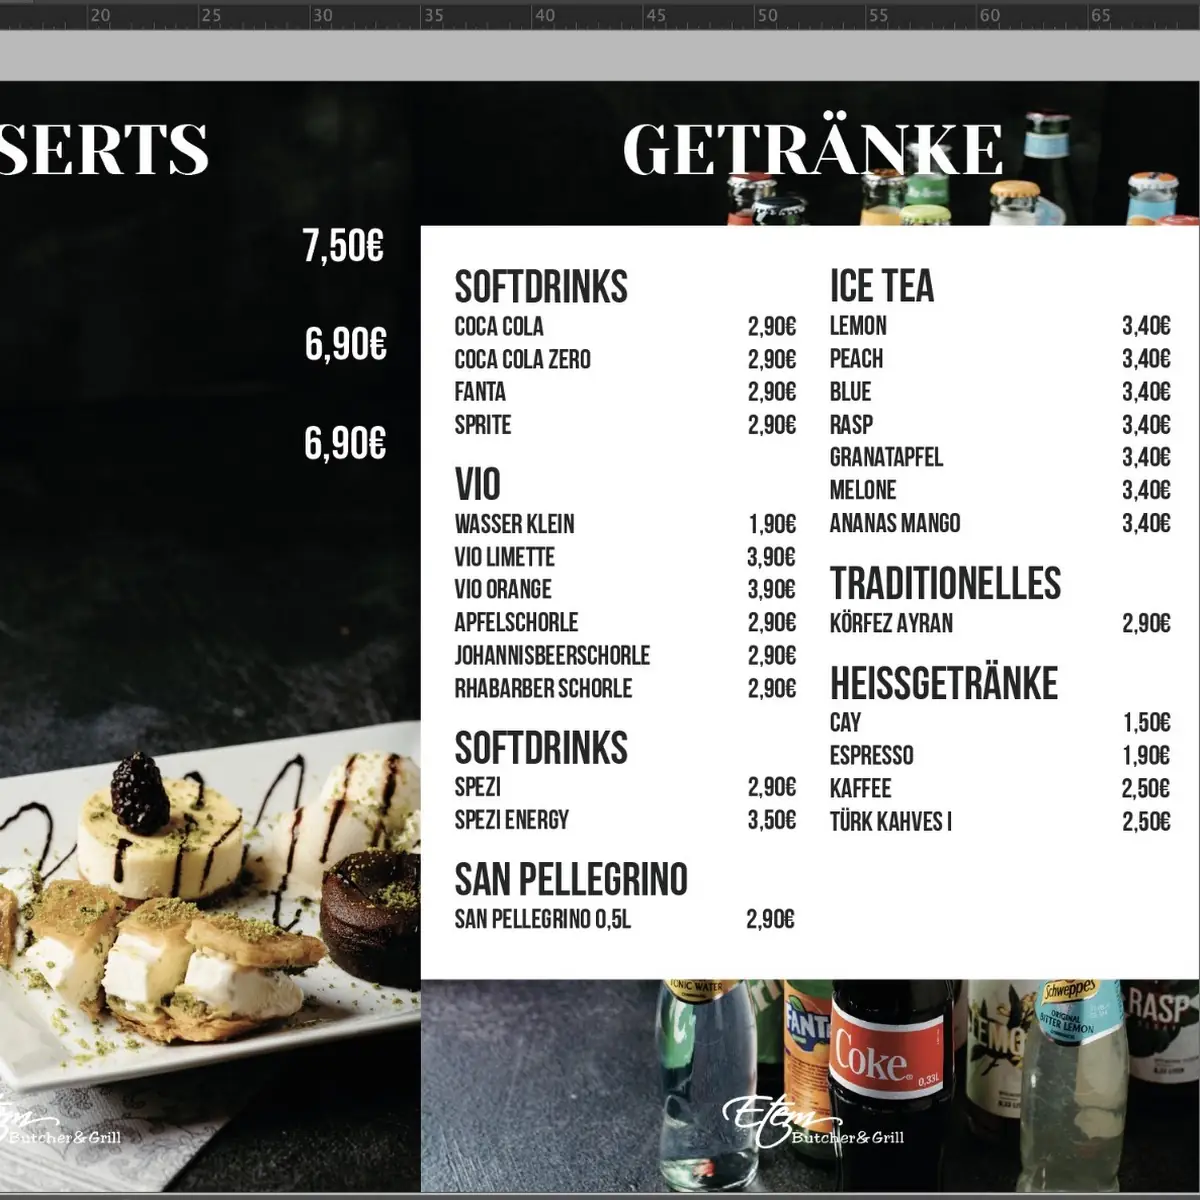Click ANANAS MANGO item
This screenshot has height=1200, width=1200.
(x=895, y=523)
